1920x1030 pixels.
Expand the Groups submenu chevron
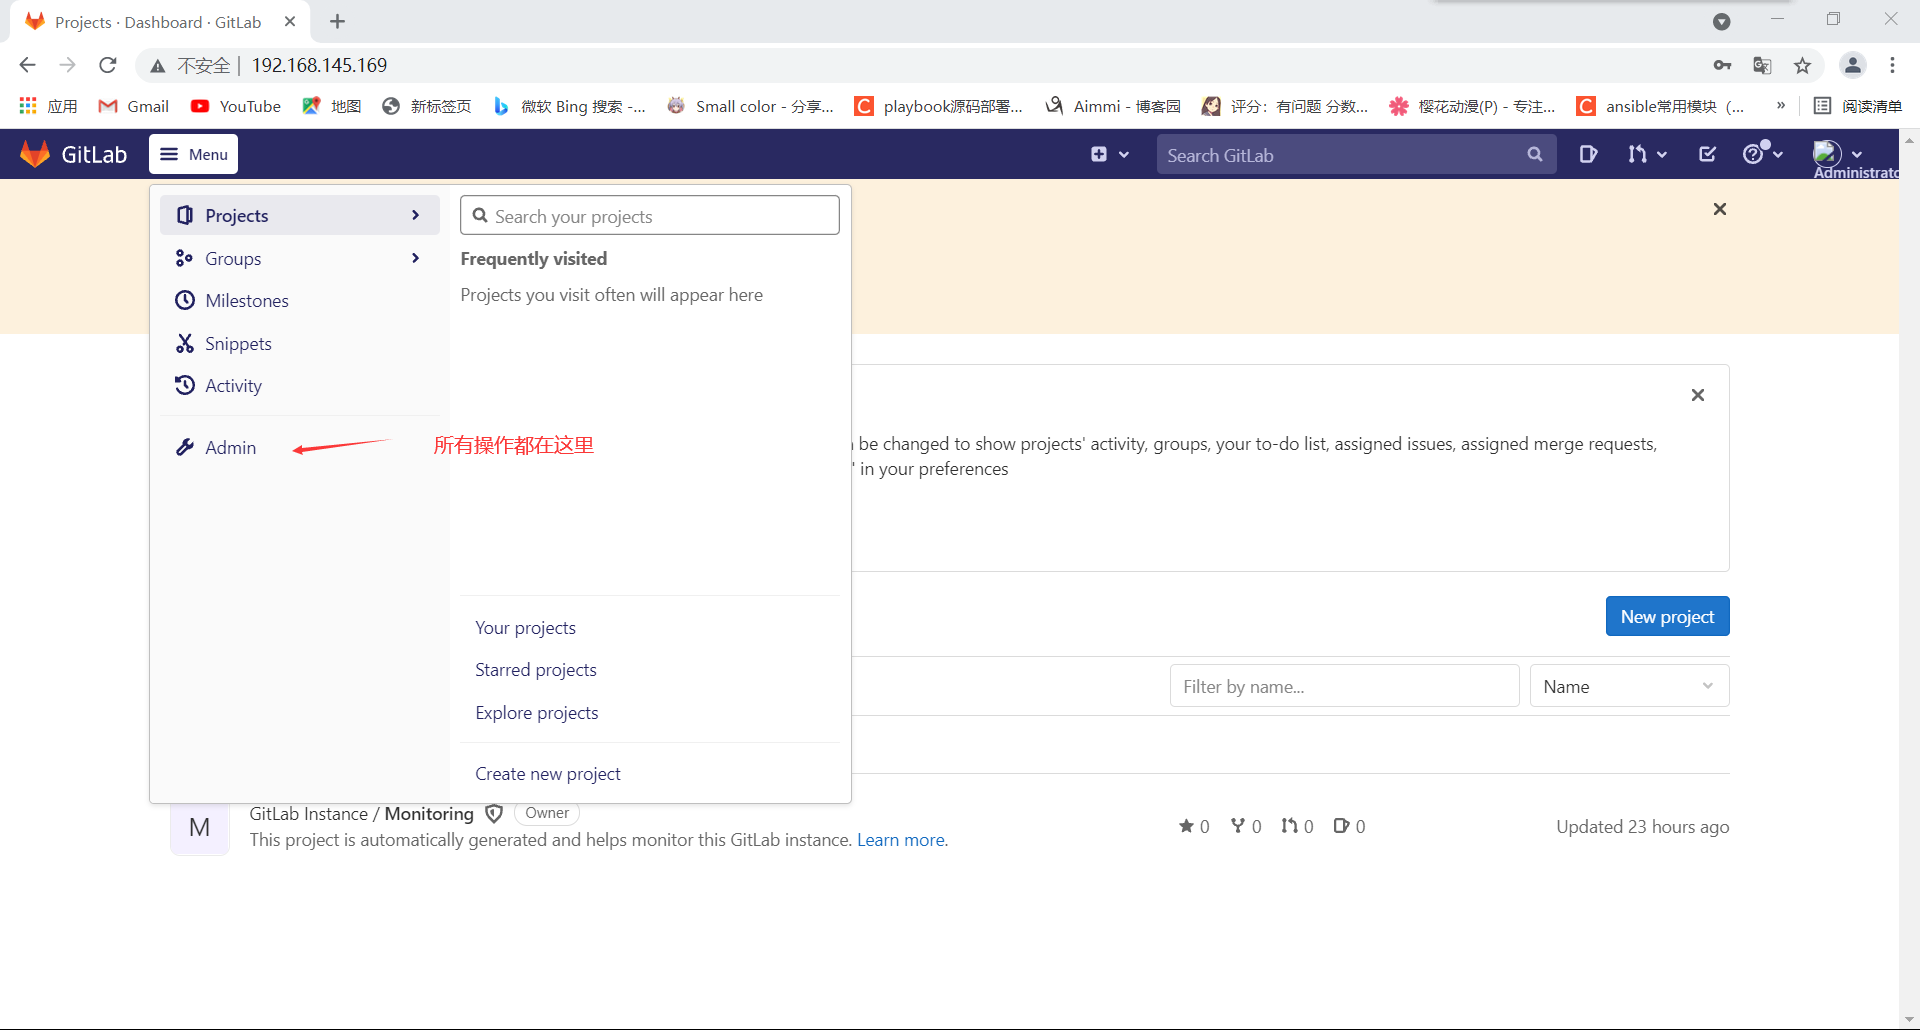point(415,258)
